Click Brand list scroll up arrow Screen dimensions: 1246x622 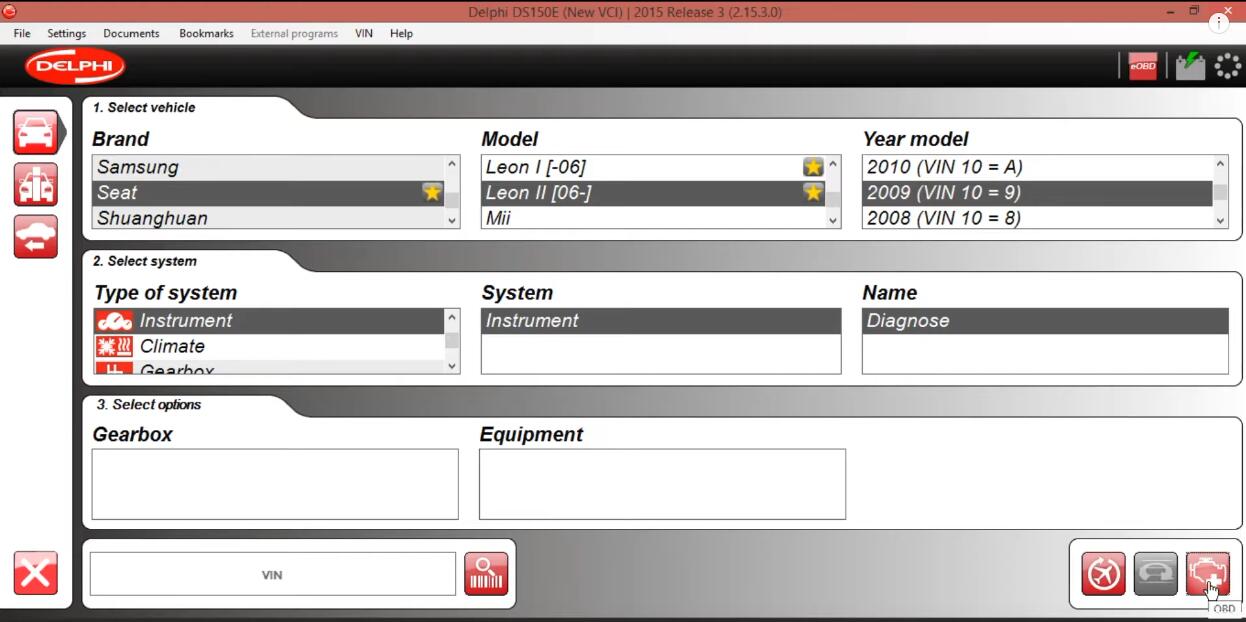click(x=452, y=164)
